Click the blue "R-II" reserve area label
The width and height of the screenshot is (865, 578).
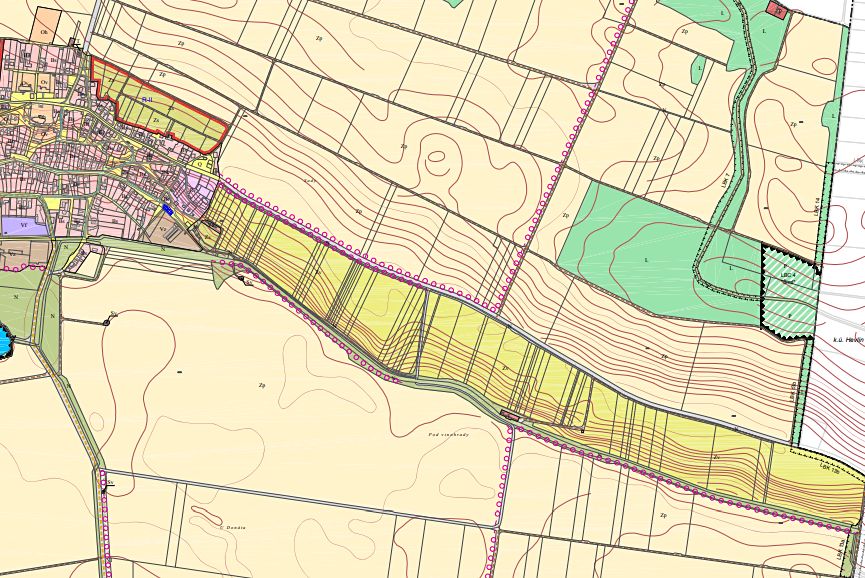pos(147,99)
